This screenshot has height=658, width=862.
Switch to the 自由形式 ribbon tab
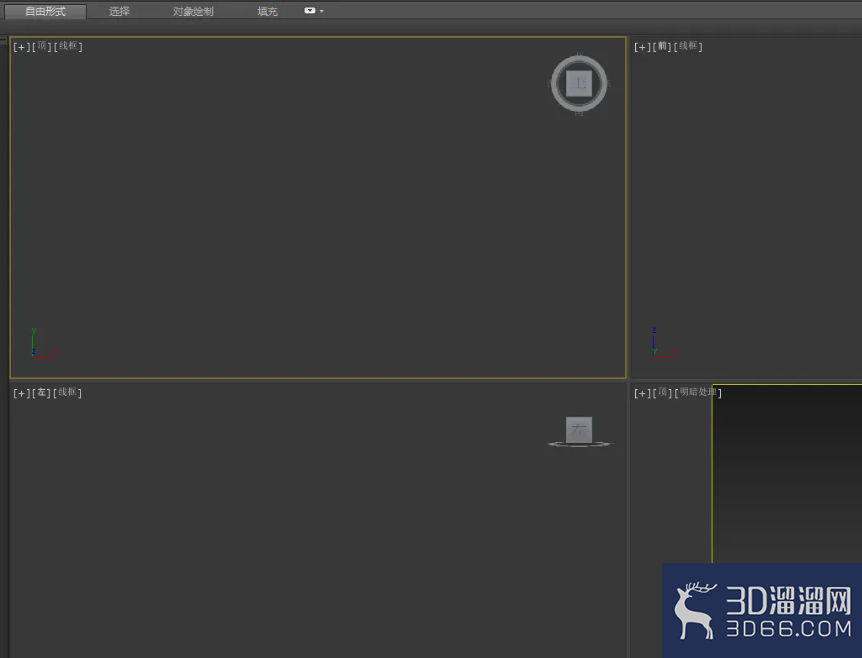[x=46, y=11]
